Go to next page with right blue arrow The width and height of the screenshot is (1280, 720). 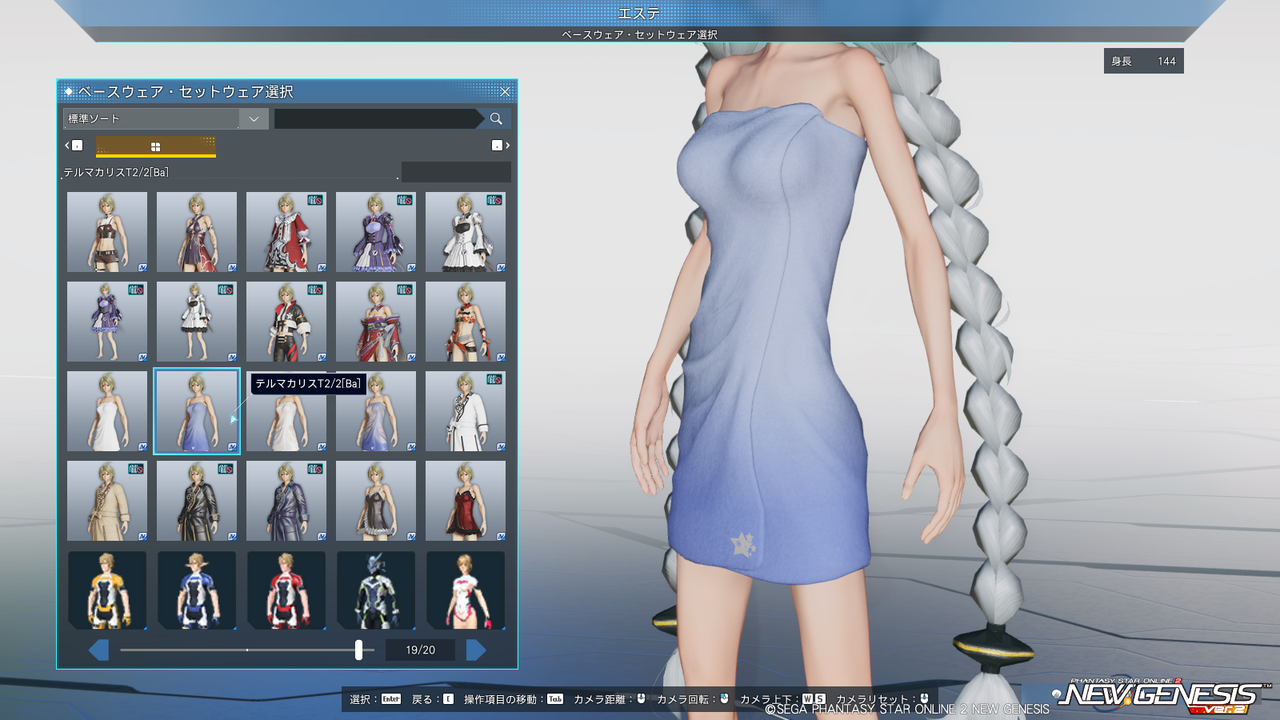476,650
